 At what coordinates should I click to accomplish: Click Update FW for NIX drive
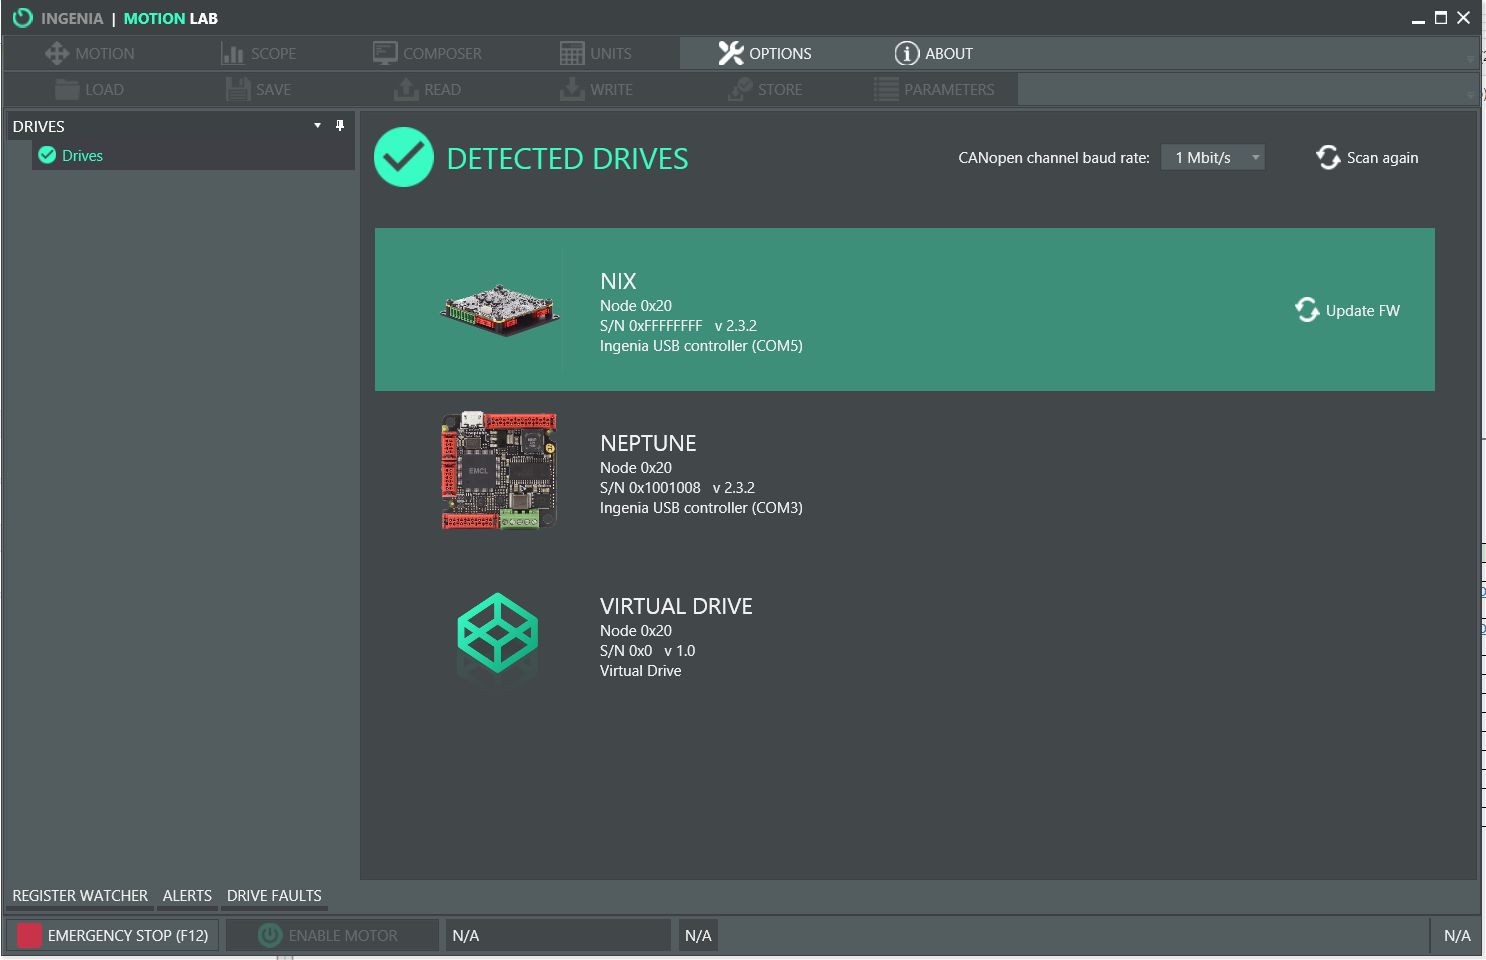(1347, 311)
